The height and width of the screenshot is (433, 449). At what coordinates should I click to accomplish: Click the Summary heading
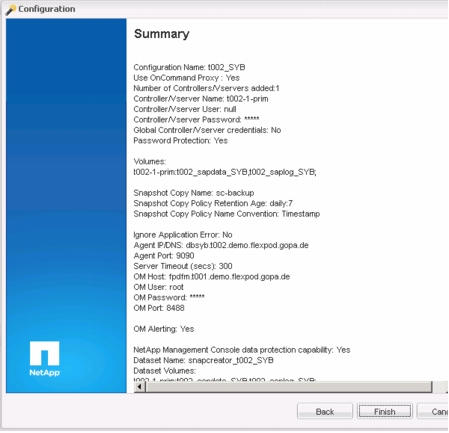162,34
